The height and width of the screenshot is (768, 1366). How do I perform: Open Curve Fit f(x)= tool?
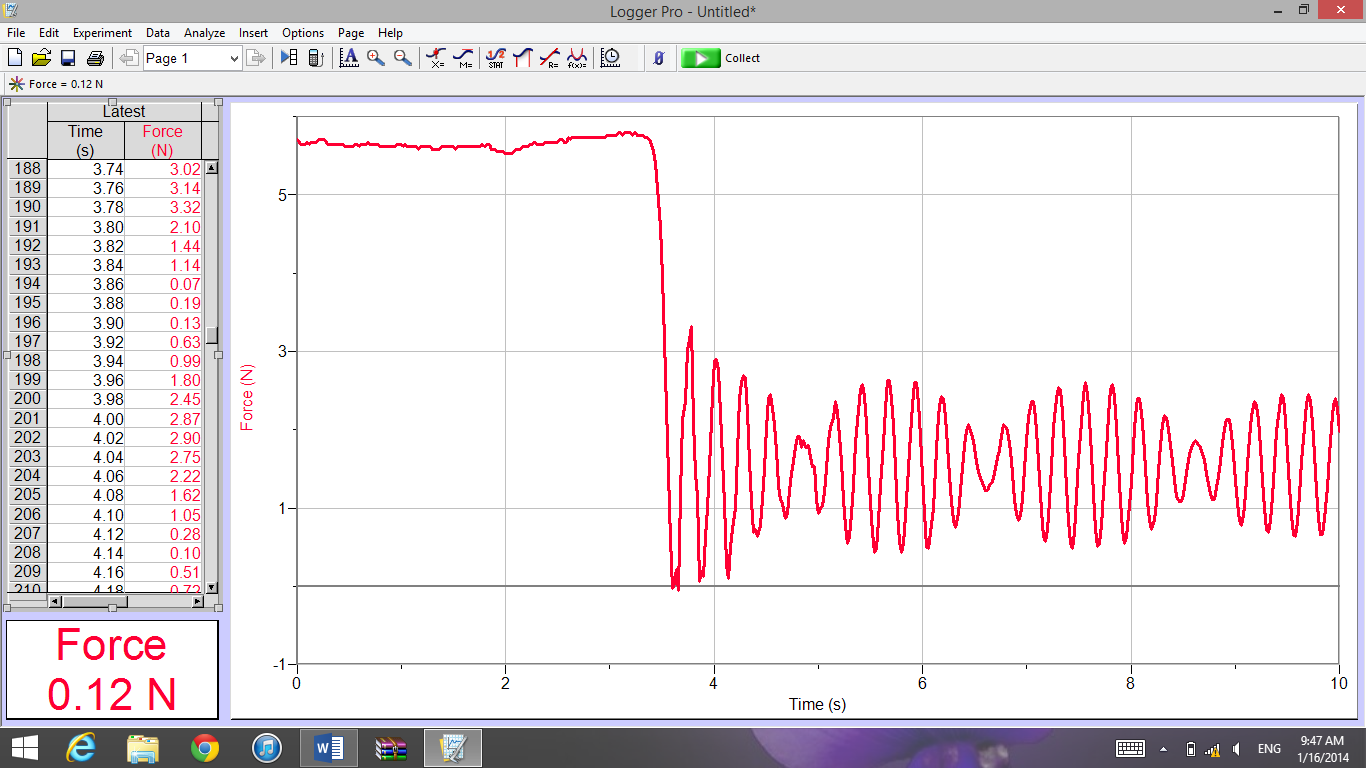point(577,58)
